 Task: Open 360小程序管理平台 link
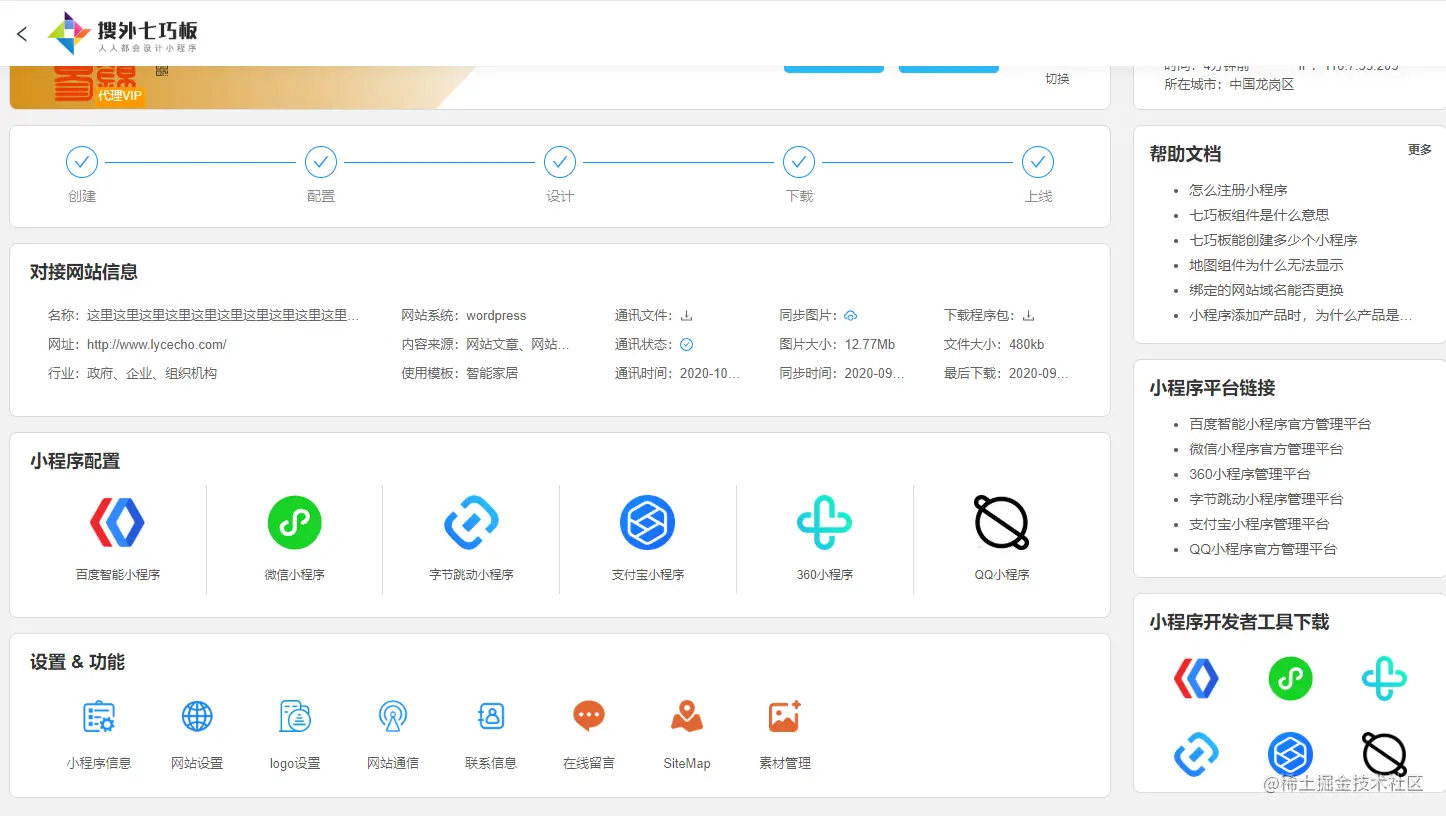click(1249, 474)
